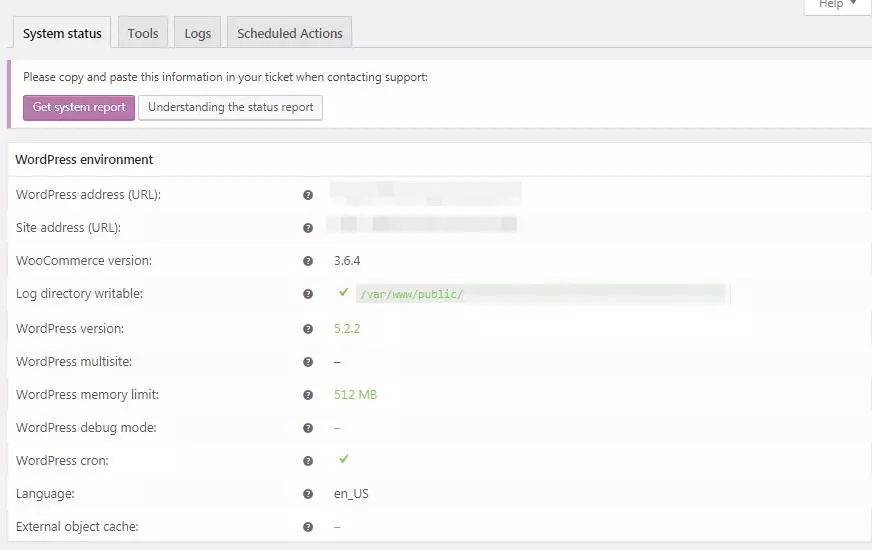Click the WordPress cron label

[62, 460]
